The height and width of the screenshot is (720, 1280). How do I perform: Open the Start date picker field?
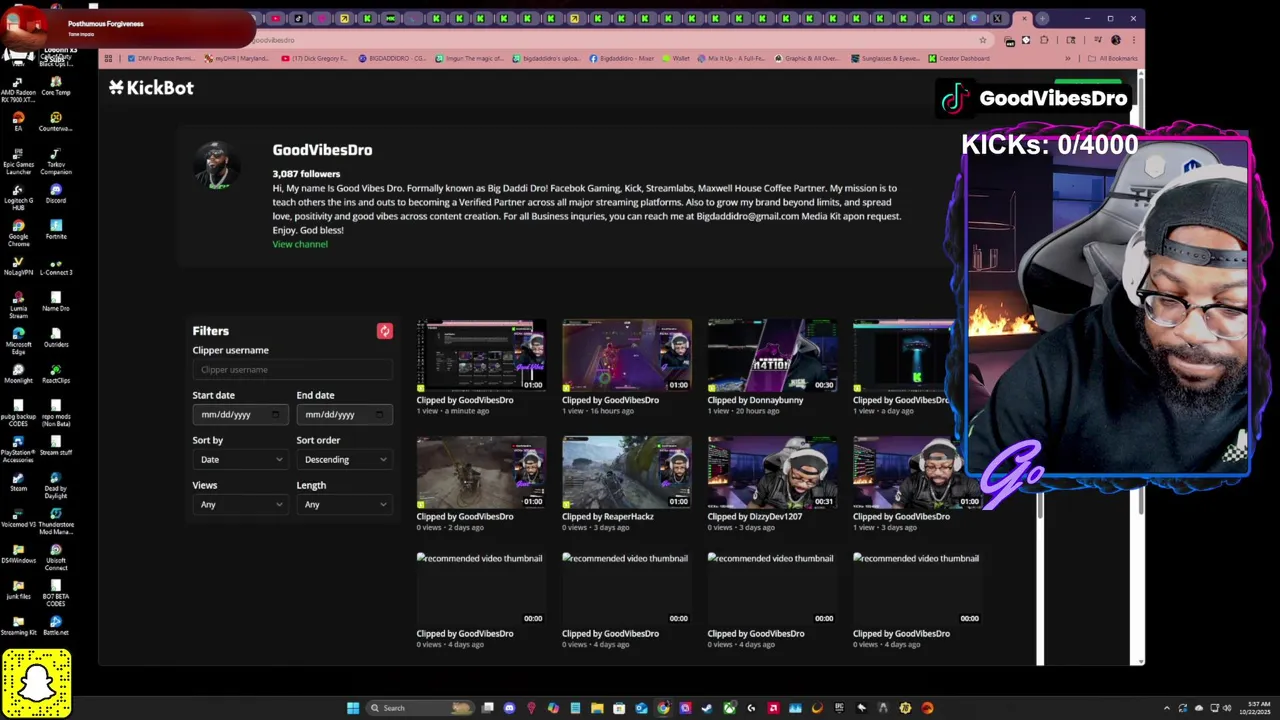tap(240, 414)
